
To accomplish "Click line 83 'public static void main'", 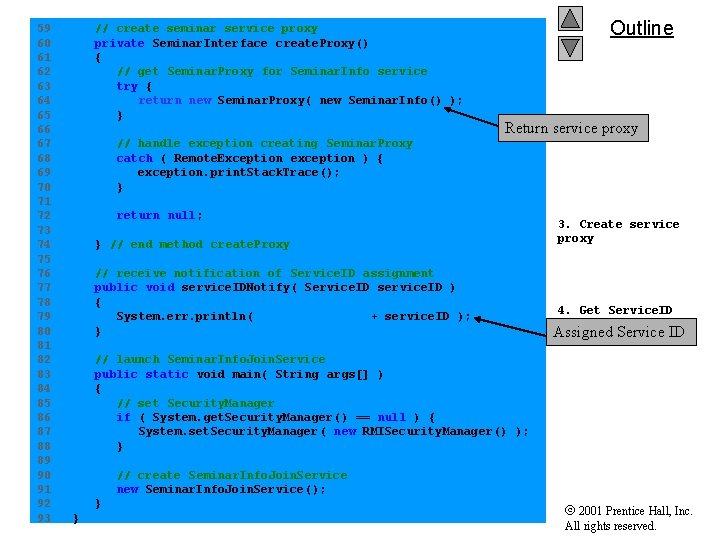I will [x=238, y=374].
